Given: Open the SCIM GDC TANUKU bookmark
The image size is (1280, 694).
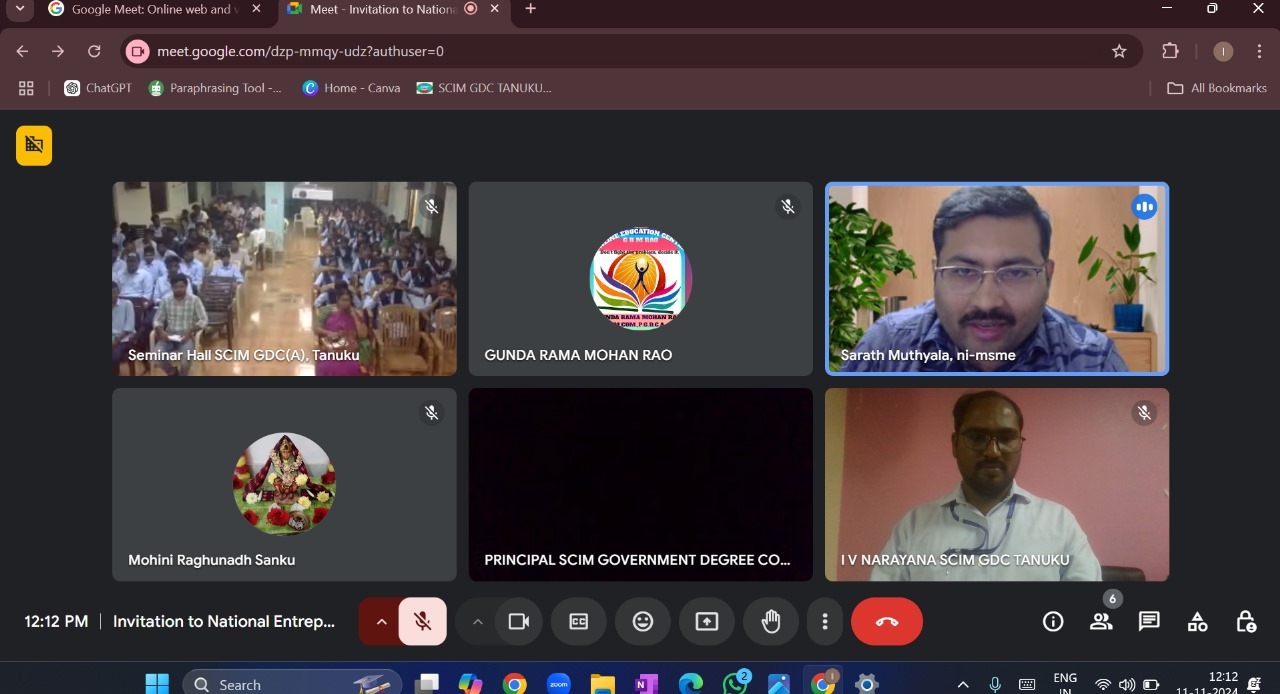Looking at the screenshot, I should click(x=484, y=88).
